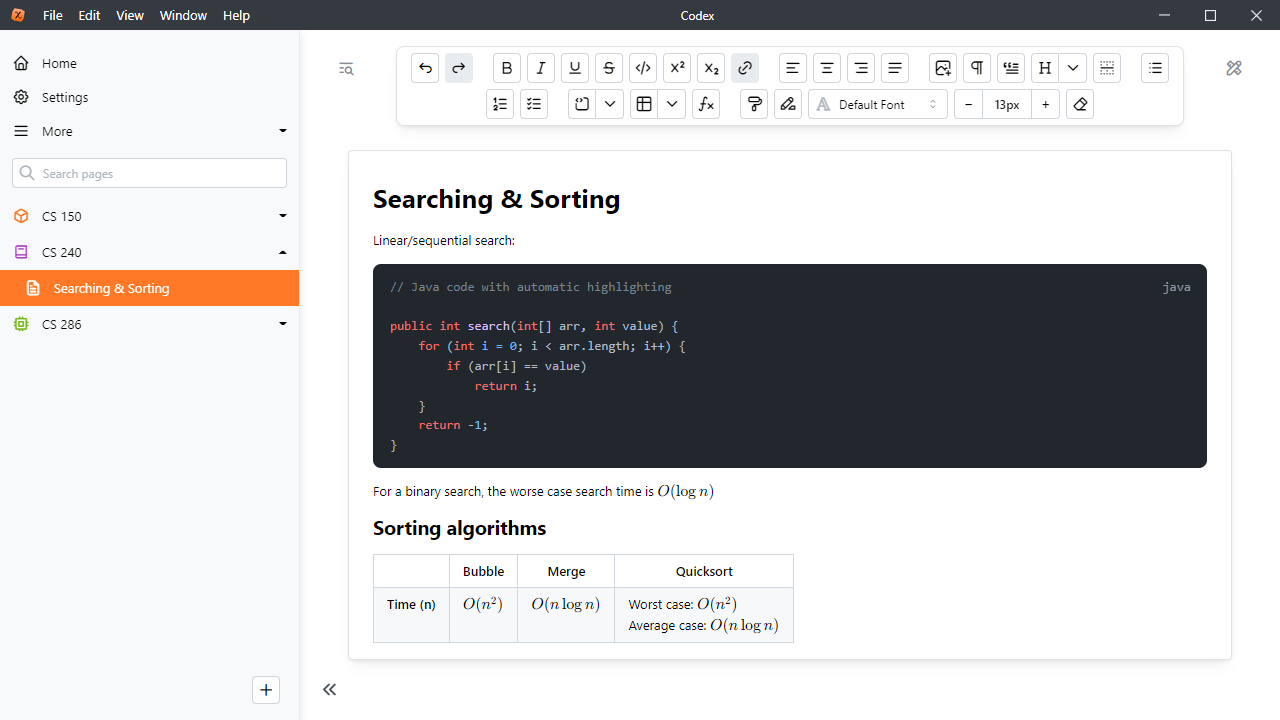
Task: Insert a math formula
Action: point(706,104)
